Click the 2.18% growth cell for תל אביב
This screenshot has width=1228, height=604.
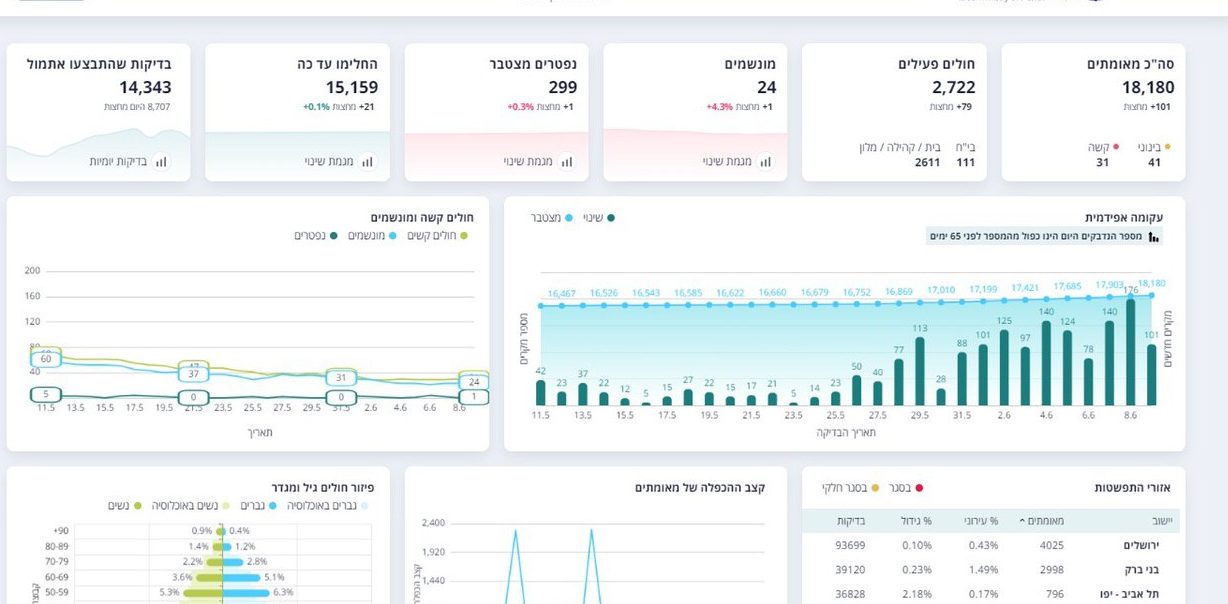coord(916,594)
